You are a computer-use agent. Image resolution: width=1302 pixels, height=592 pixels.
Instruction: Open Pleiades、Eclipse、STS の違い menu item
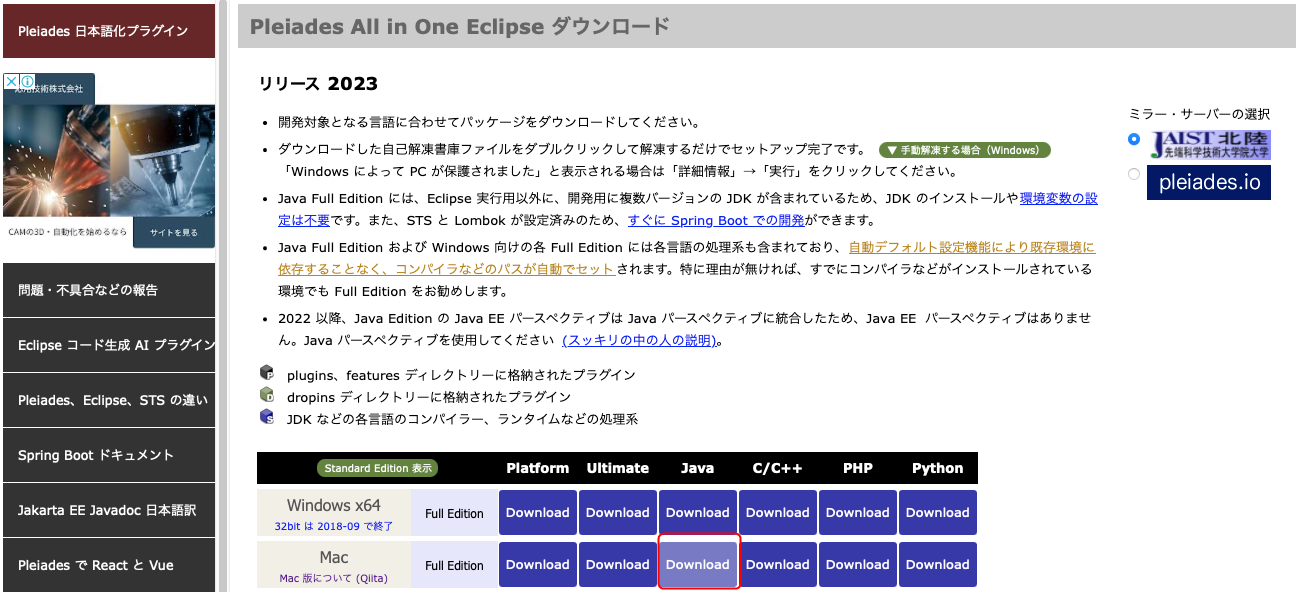tap(108, 400)
